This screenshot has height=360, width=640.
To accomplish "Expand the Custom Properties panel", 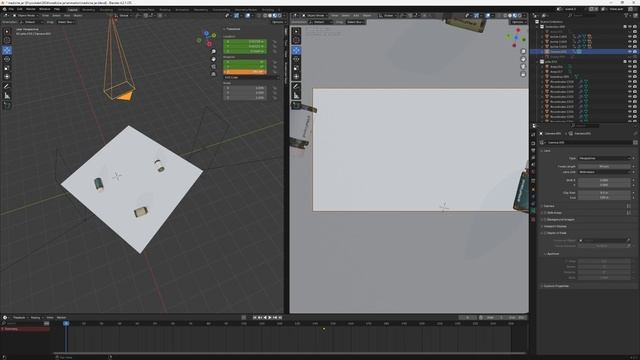I will (x=556, y=286).
